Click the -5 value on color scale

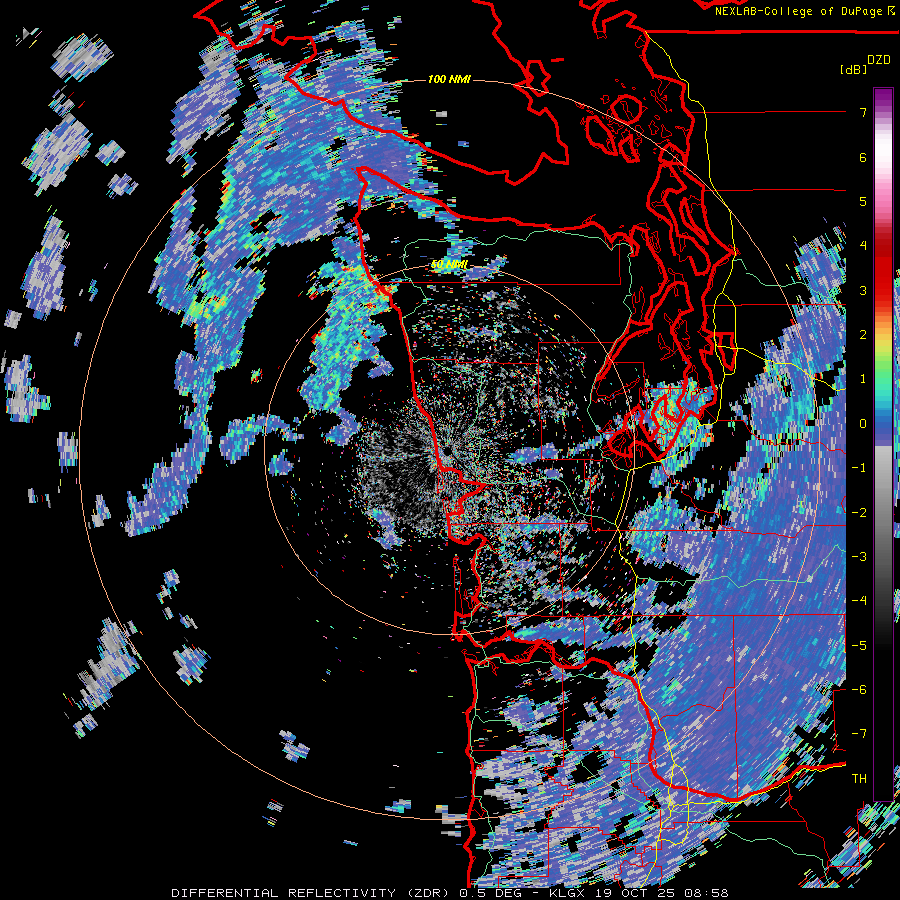pyautogui.click(x=859, y=646)
